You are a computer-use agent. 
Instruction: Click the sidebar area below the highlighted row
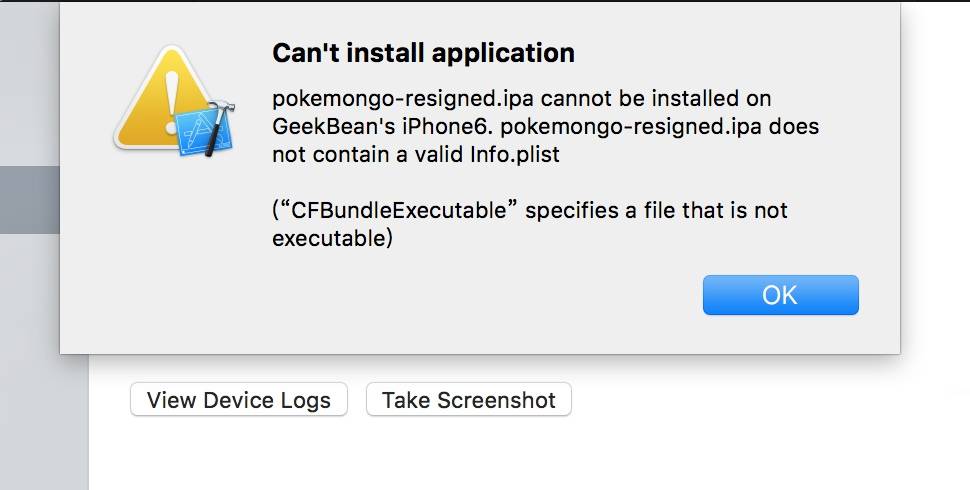point(29,350)
